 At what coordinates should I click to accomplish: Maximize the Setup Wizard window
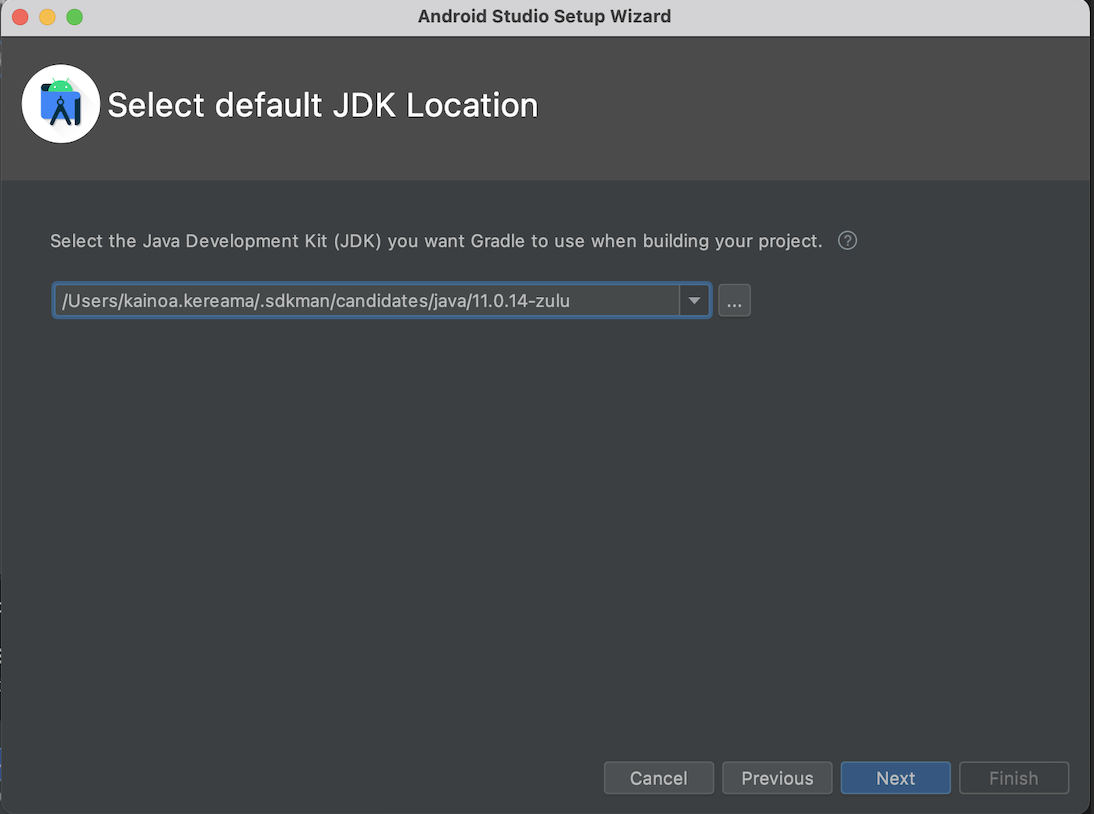click(75, 17)
